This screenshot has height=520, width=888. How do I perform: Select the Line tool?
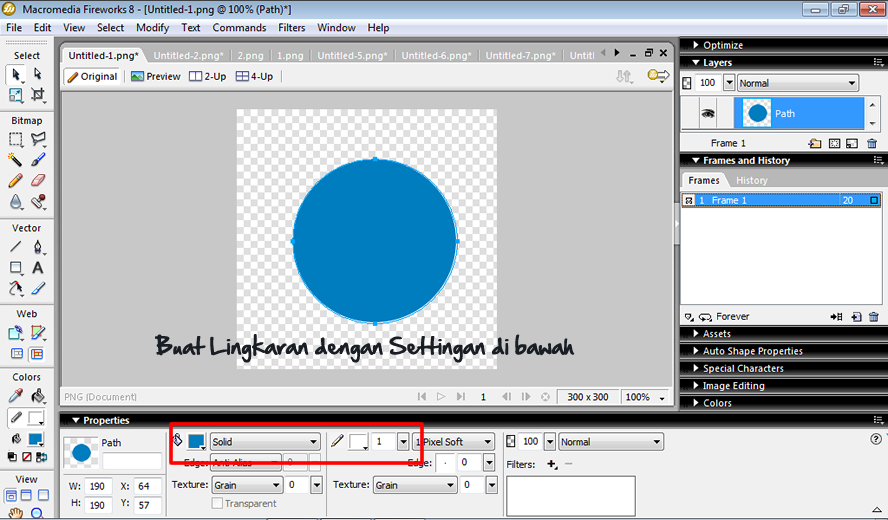(15, 247)
